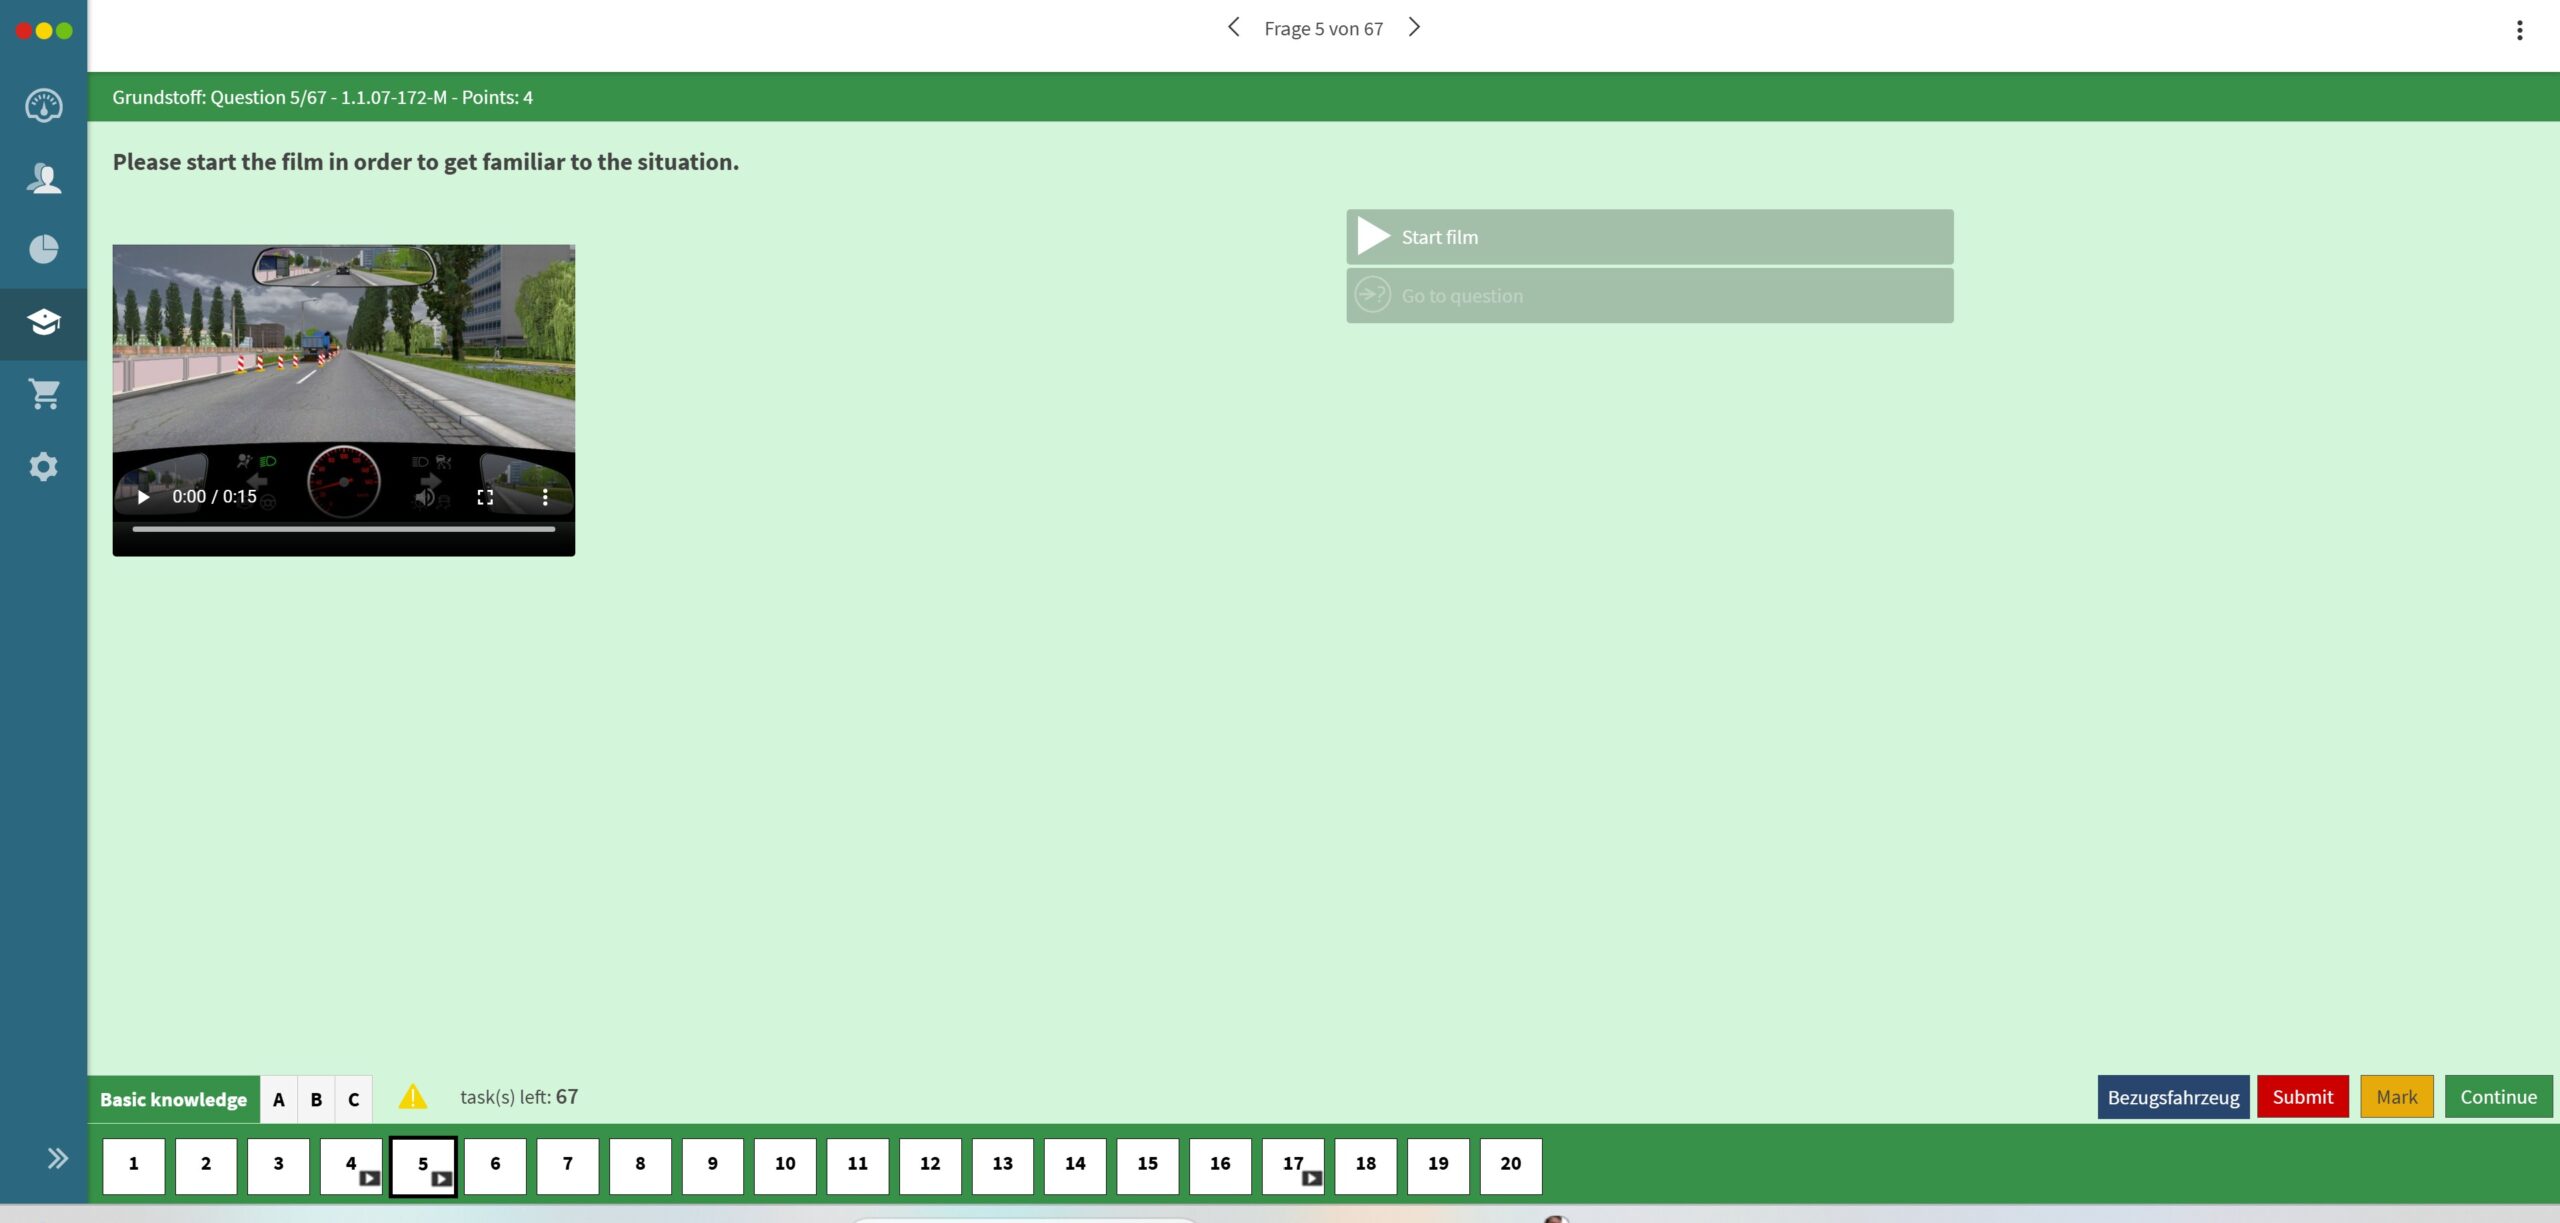Enter fullscreen on the video player
The height and width of the screenshot is (1223, 2560).
485,497
